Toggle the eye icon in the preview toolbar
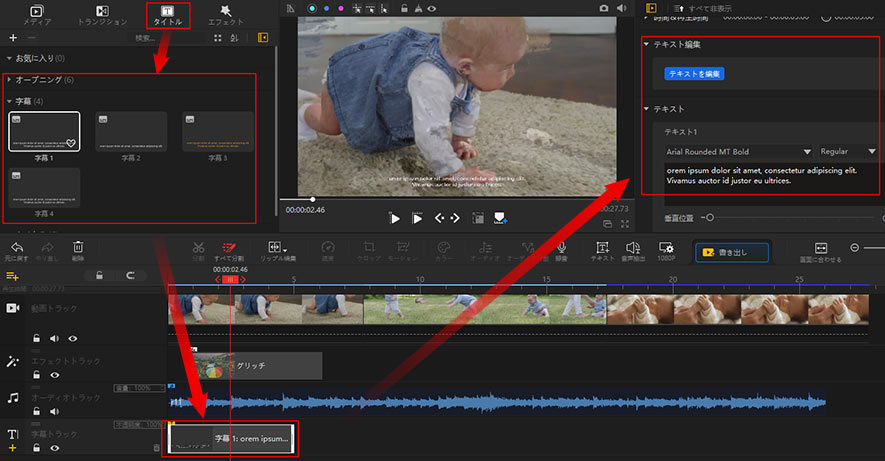The height and width of the screenshot is (461, 885). (432, 8)
